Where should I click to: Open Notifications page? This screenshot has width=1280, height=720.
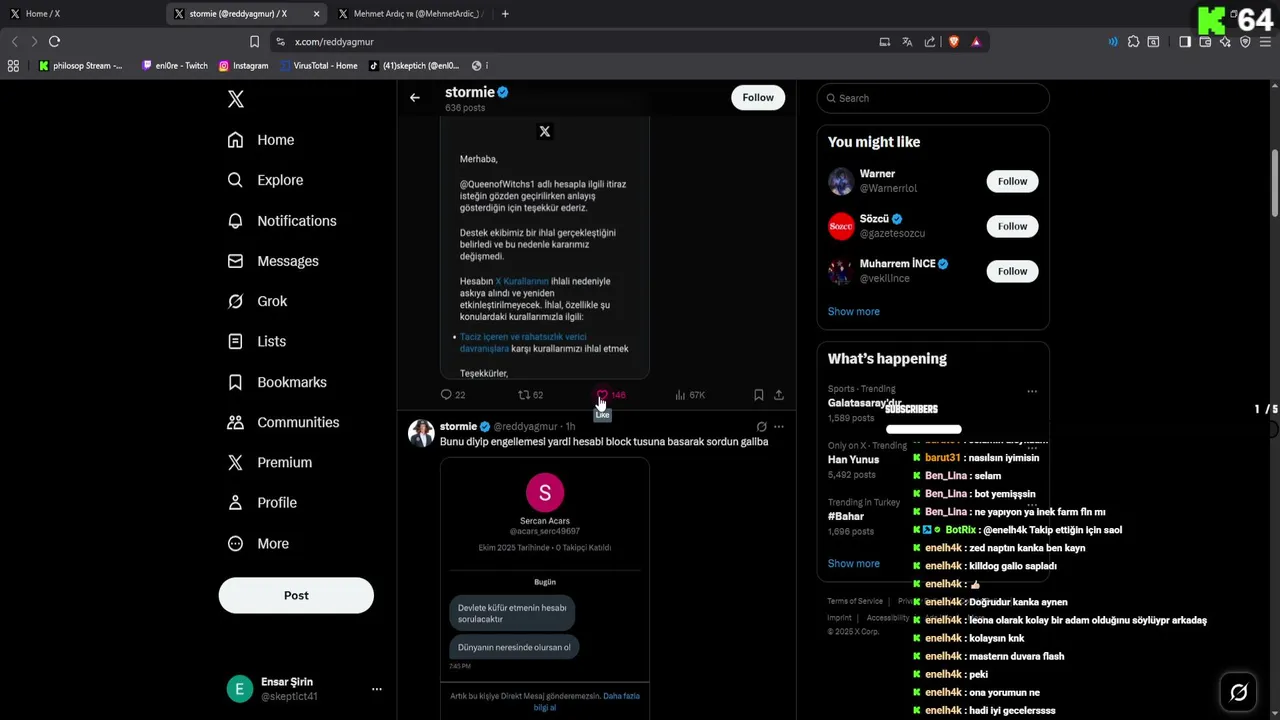(x=282, y=221)
